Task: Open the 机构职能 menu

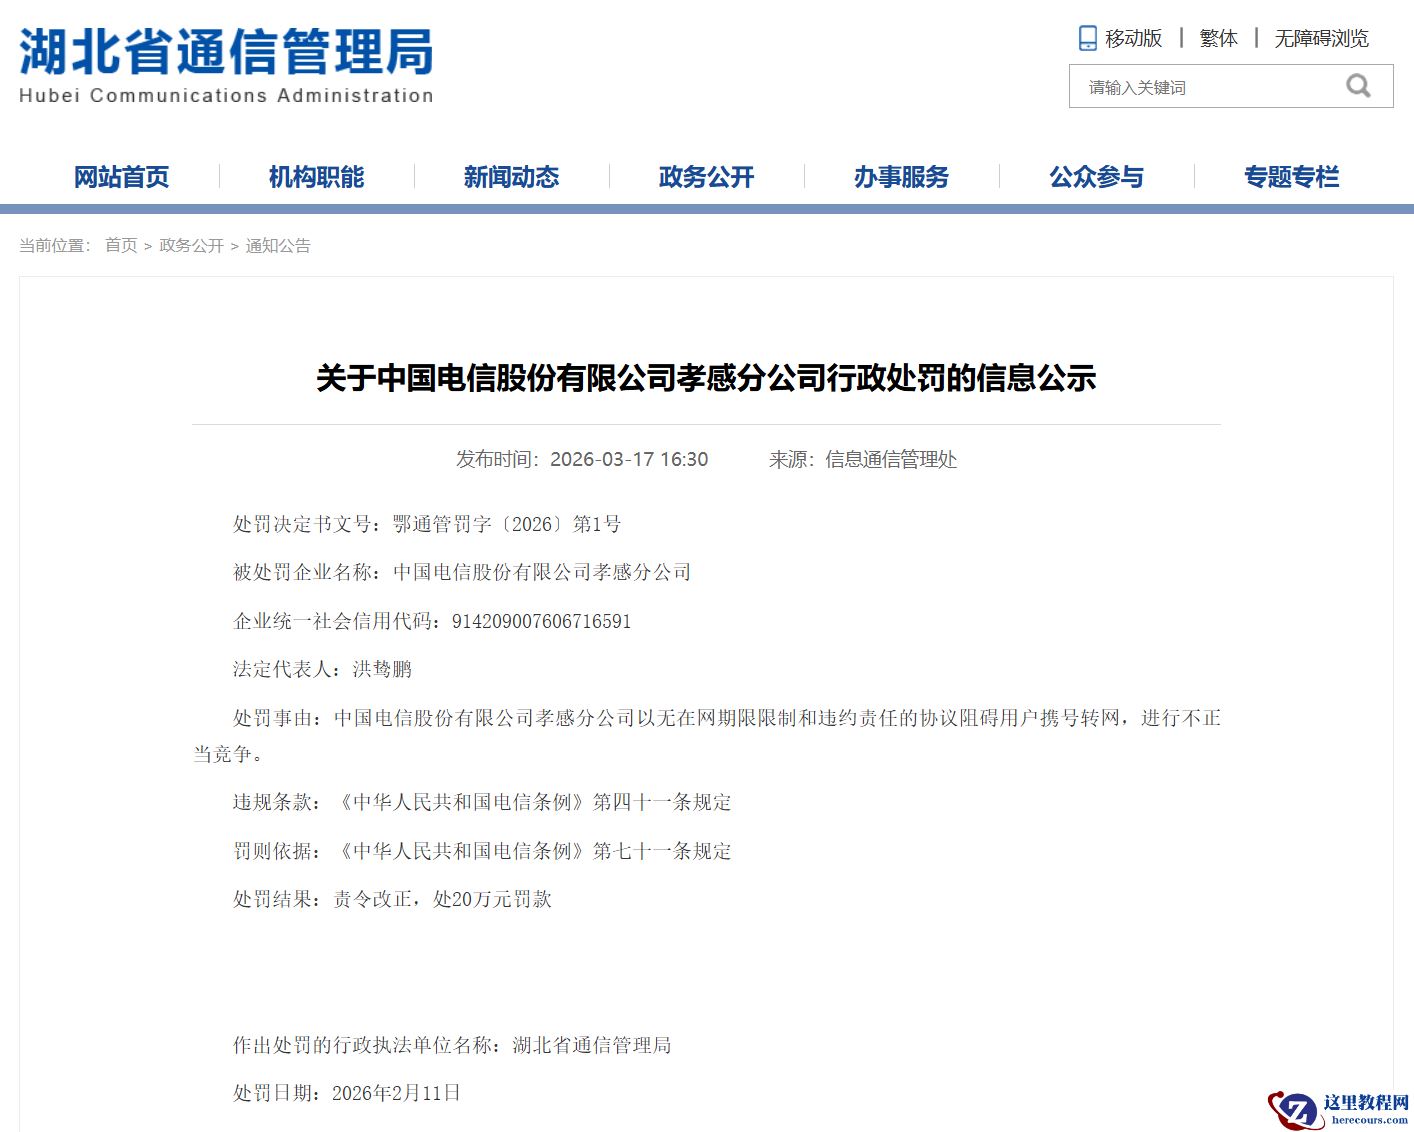Action: [316, 176]
